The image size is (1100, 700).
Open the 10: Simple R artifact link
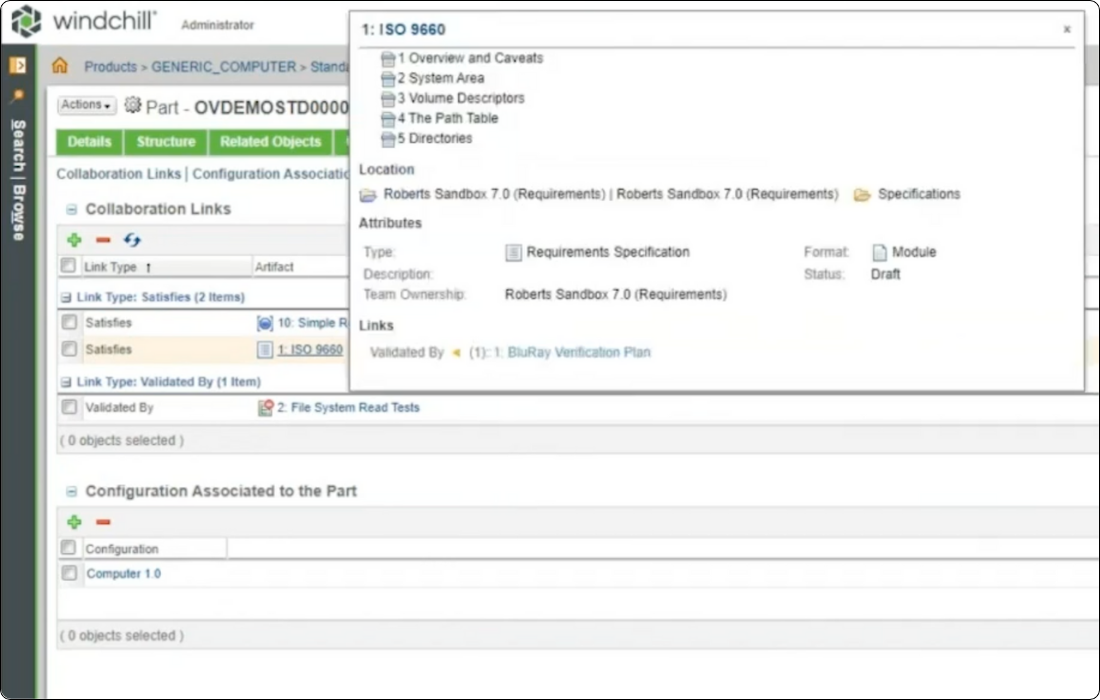pos(313,323)
